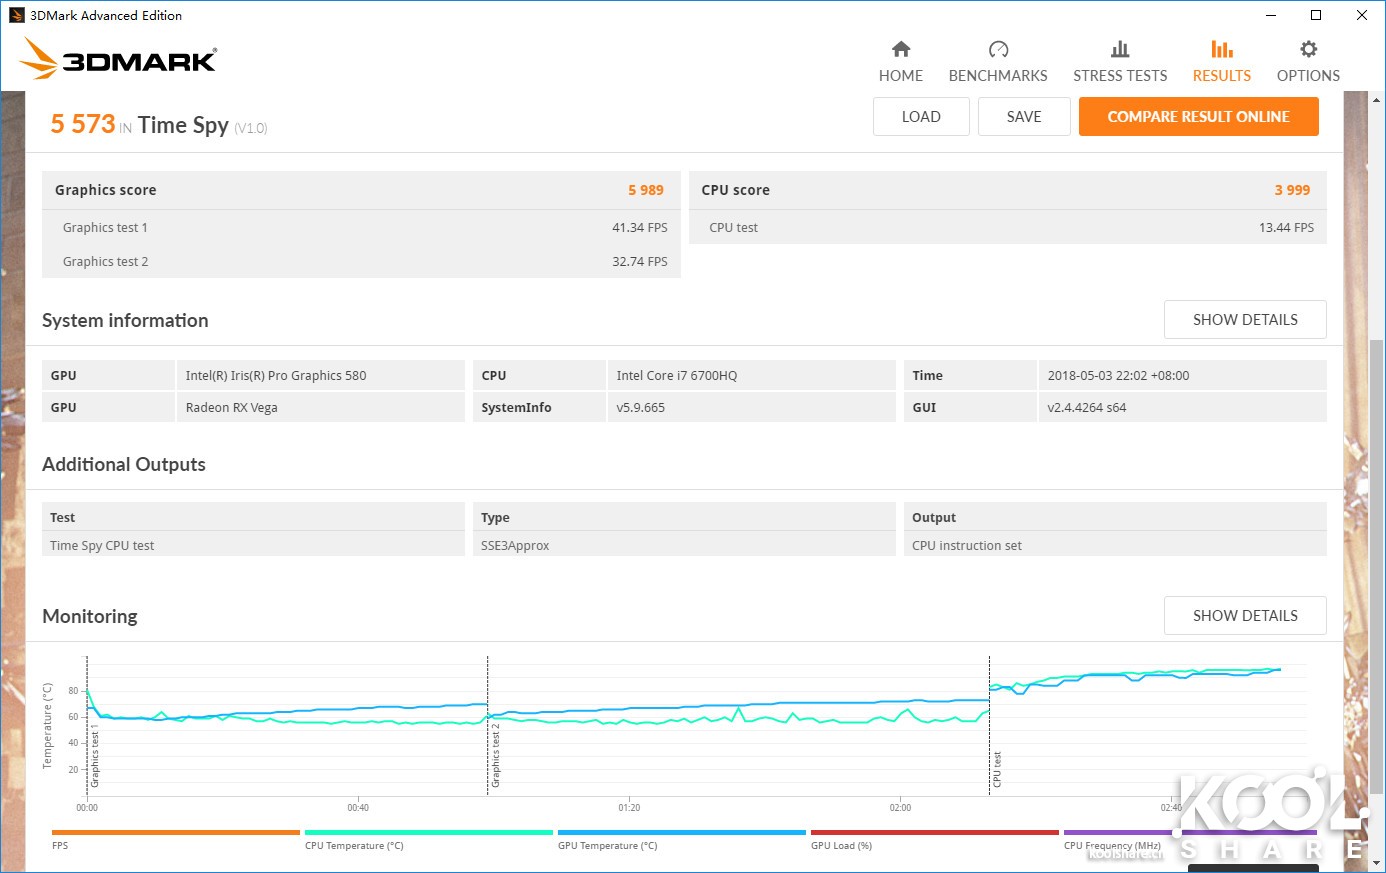This screenshot has width=1386, height=873.
Task: Click the Intel Core i7 6700HQ value
Action: tap(677, 376)
